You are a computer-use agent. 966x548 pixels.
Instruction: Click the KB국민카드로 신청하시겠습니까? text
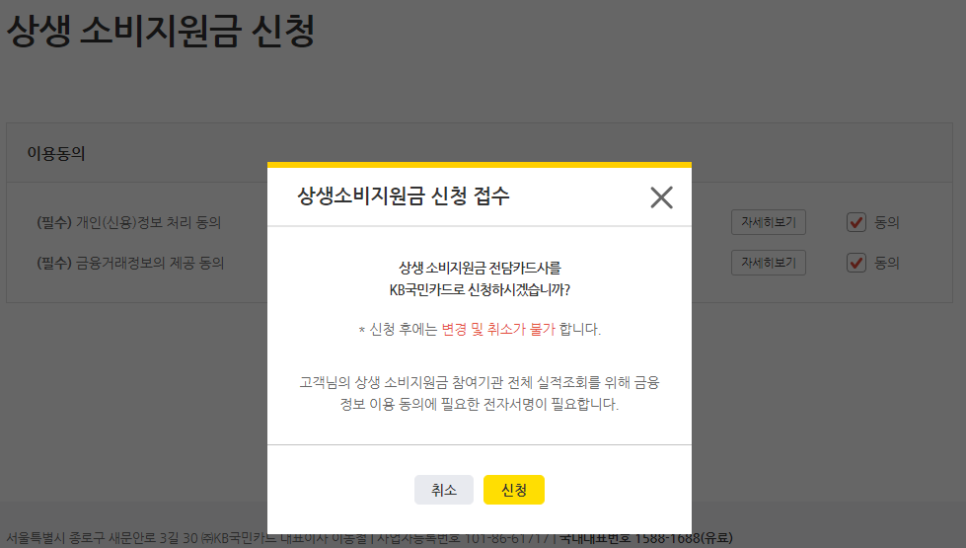pyautogui.click(x=479, y=289)
